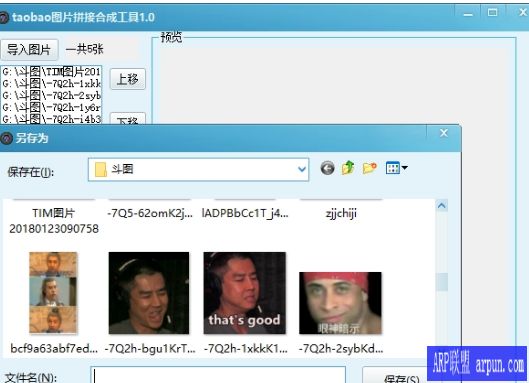Click the taobao app title bar icon

(3, 17)
